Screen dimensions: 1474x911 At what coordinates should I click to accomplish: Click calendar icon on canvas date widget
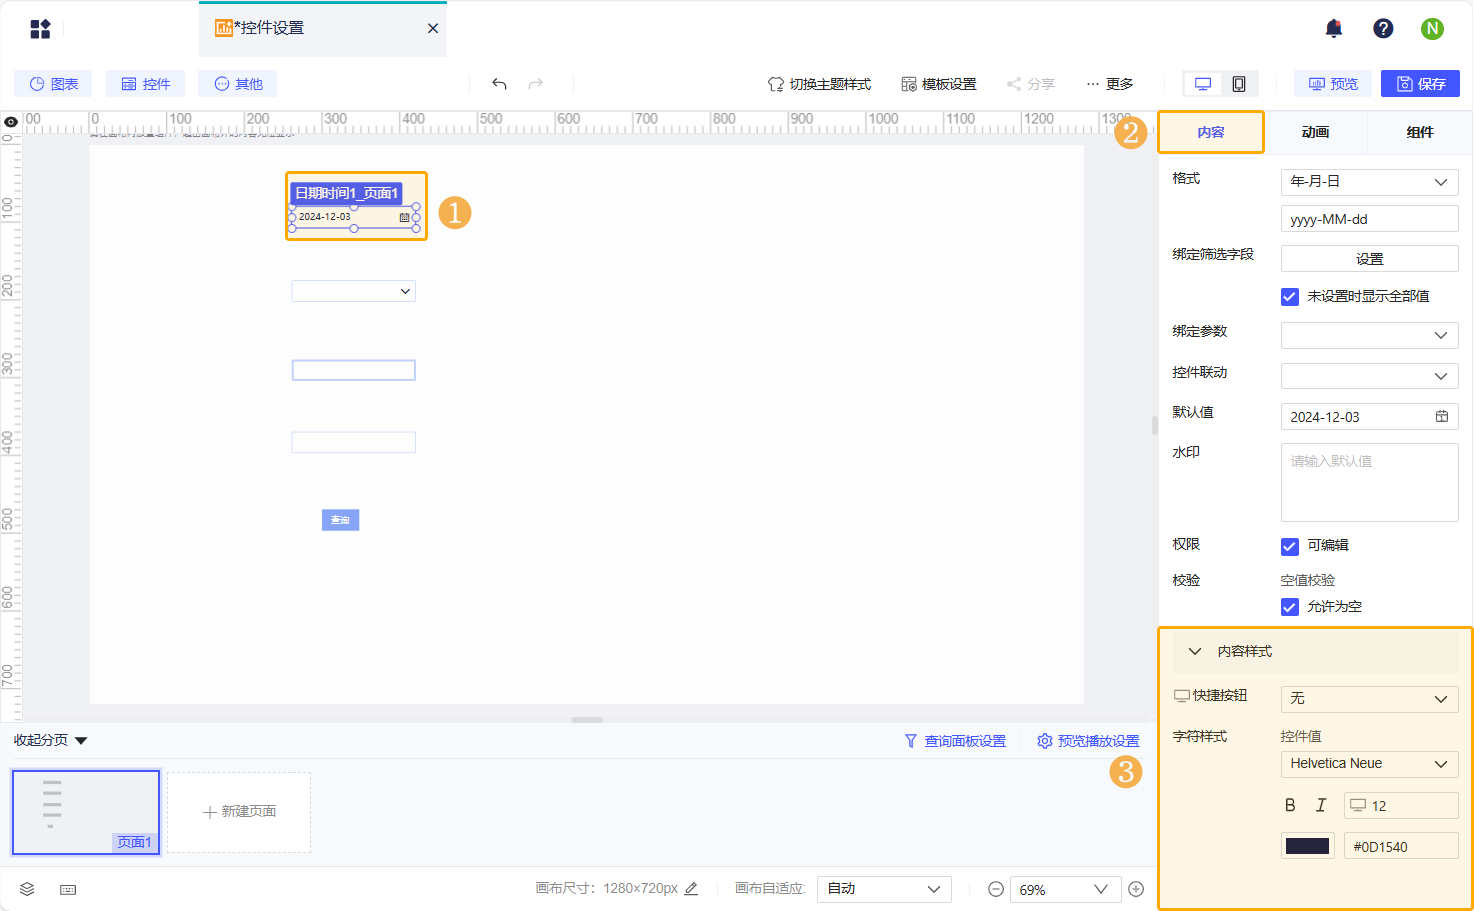pos(404,217)
